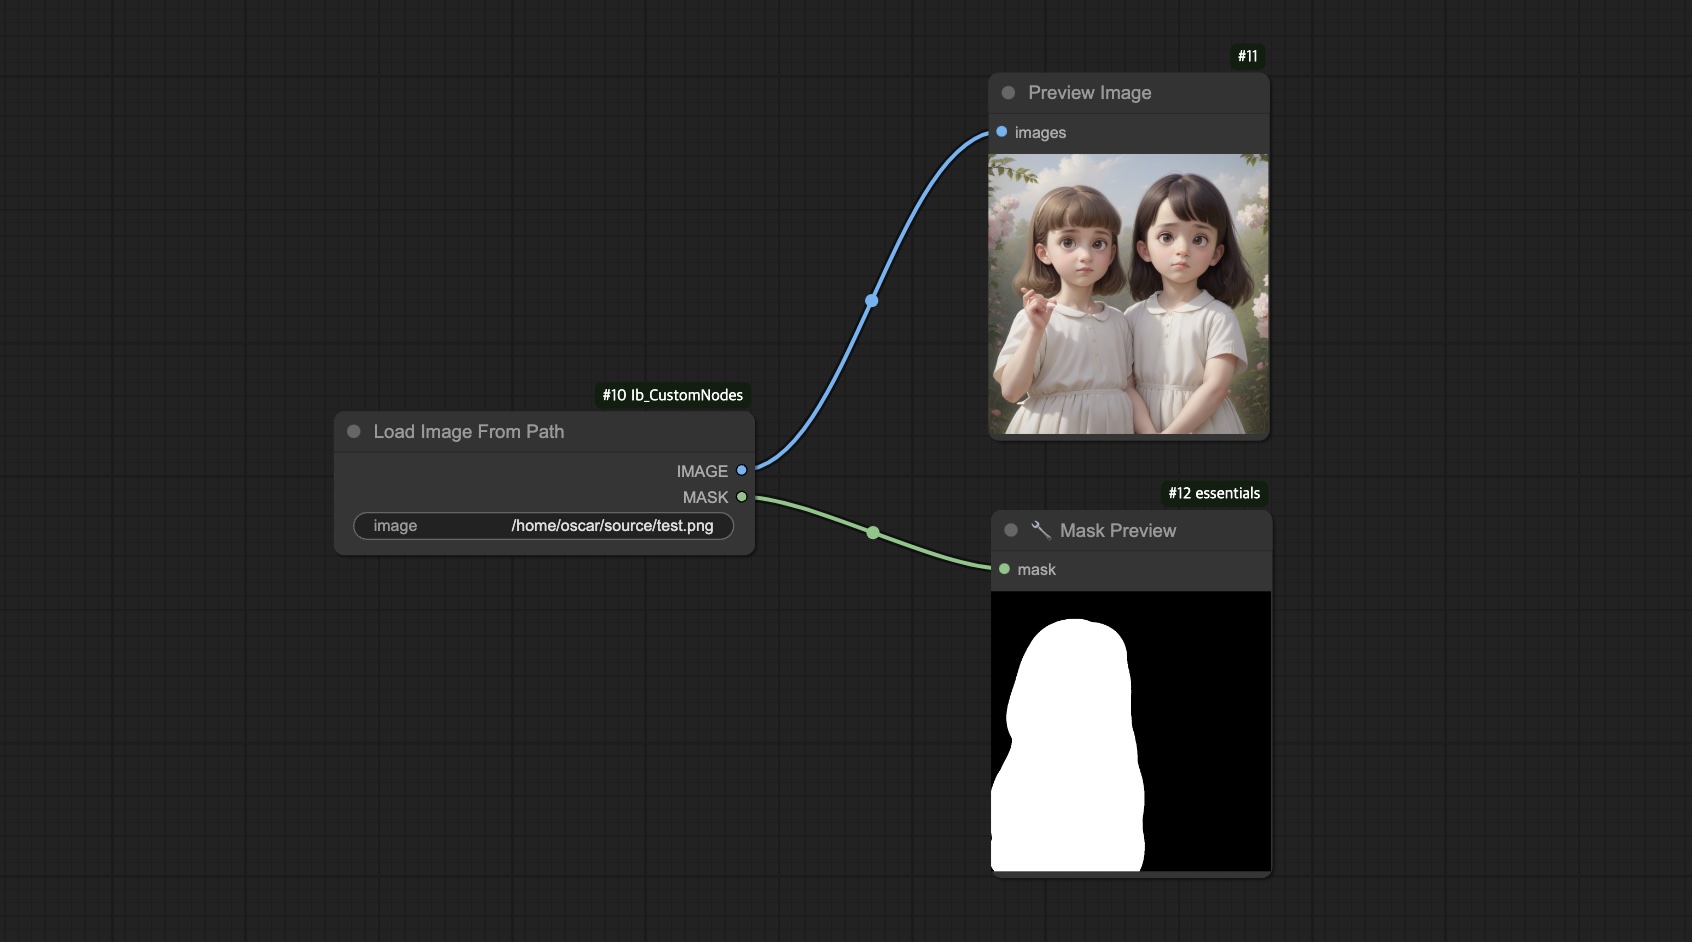The image size is (1692, 942).
Task: Edit the image path input field
Action: 543,526
